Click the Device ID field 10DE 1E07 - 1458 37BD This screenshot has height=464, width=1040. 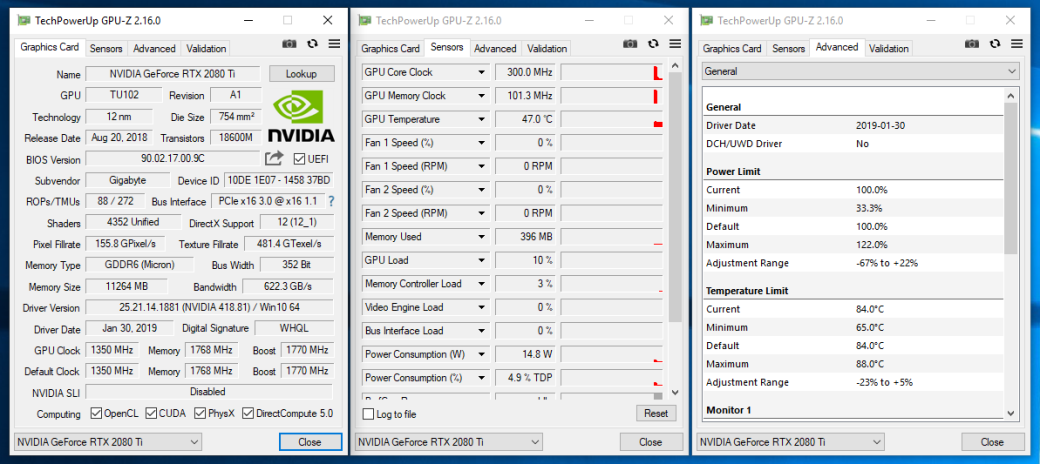(279, 180)
